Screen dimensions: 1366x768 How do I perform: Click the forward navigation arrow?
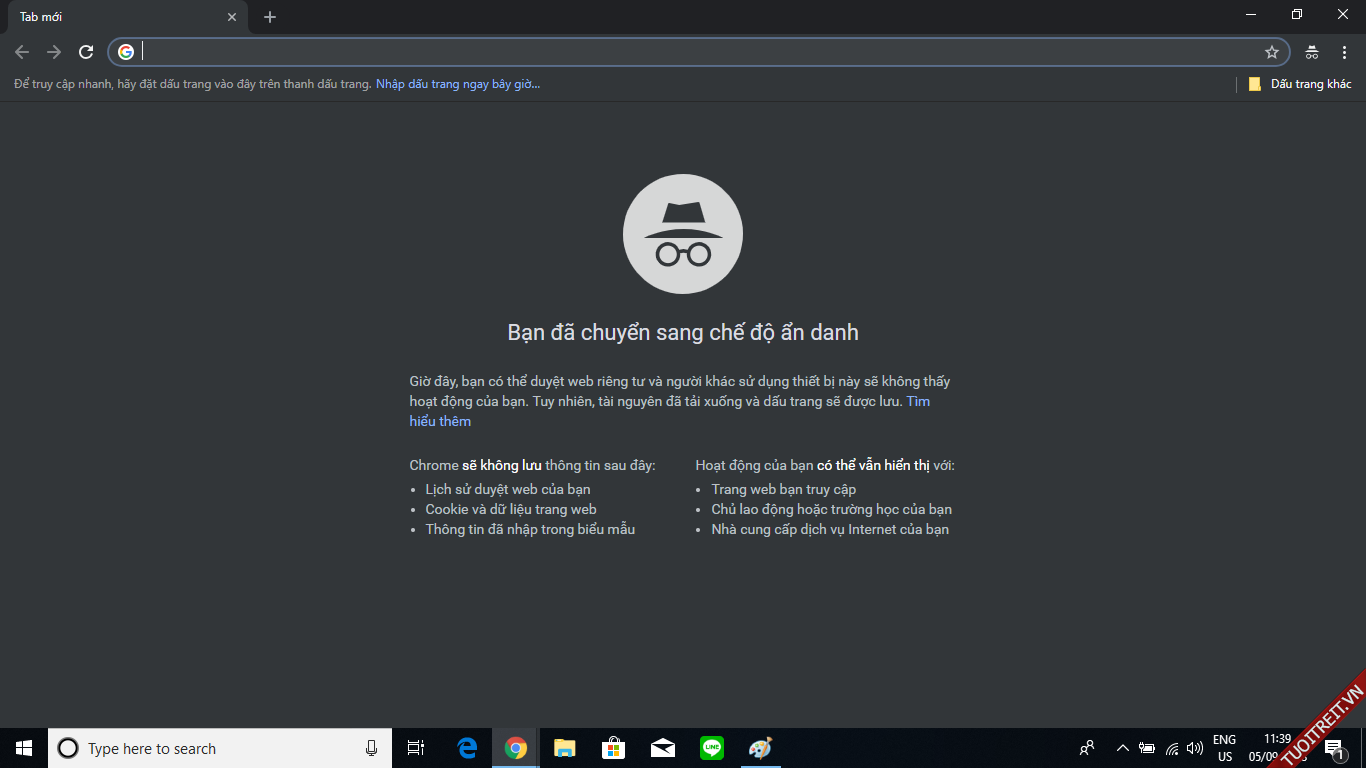[54, 52]
